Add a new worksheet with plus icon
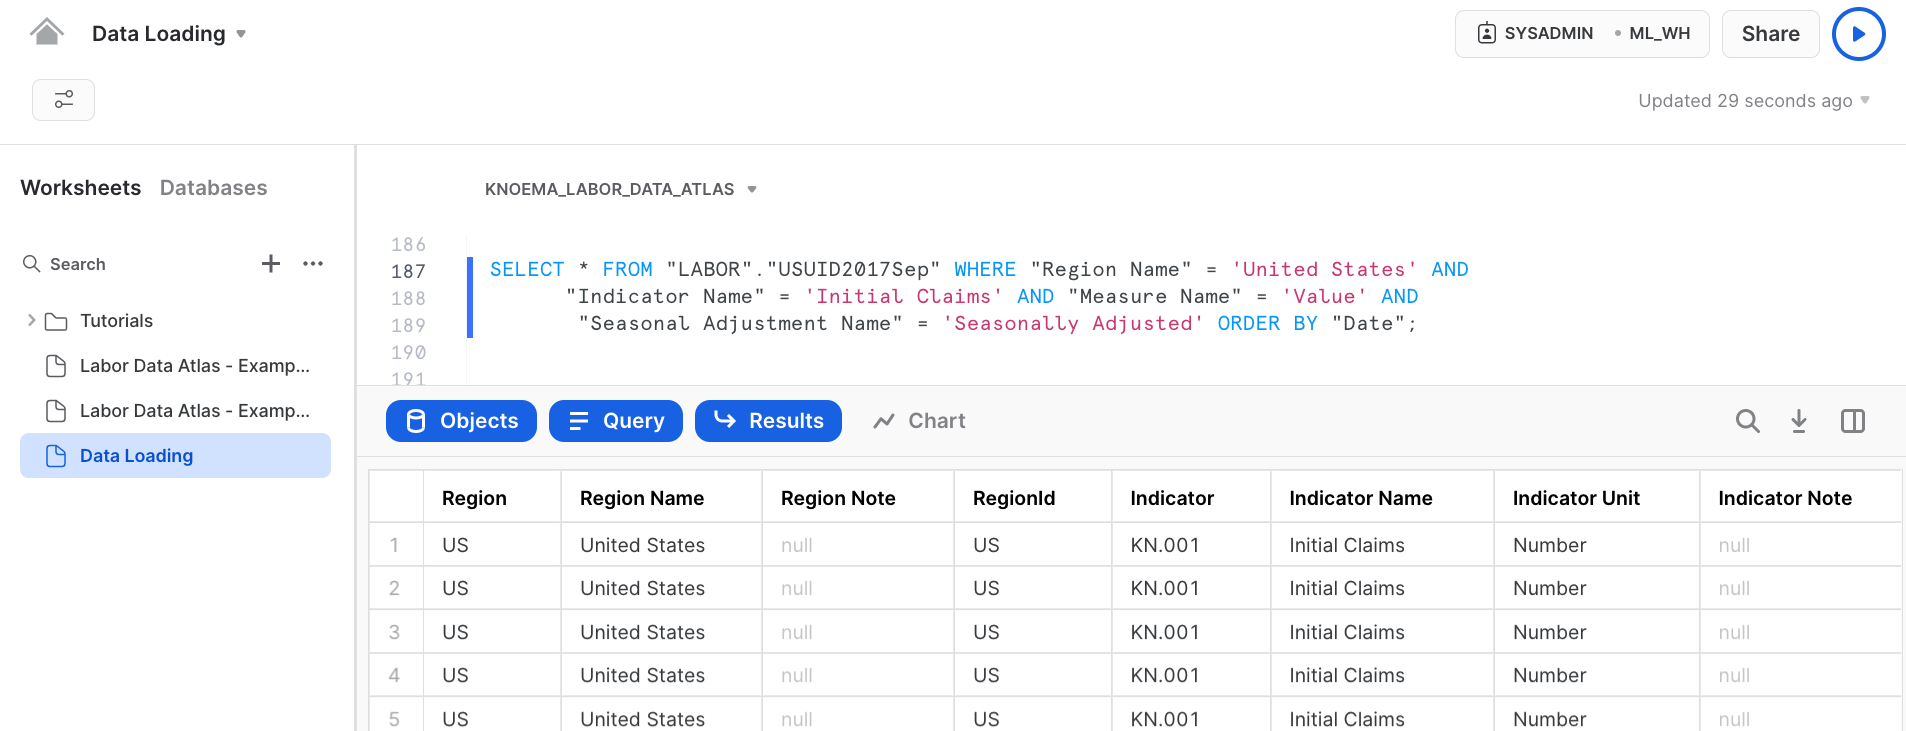1906x731 pixels. [x=270, y=264]
